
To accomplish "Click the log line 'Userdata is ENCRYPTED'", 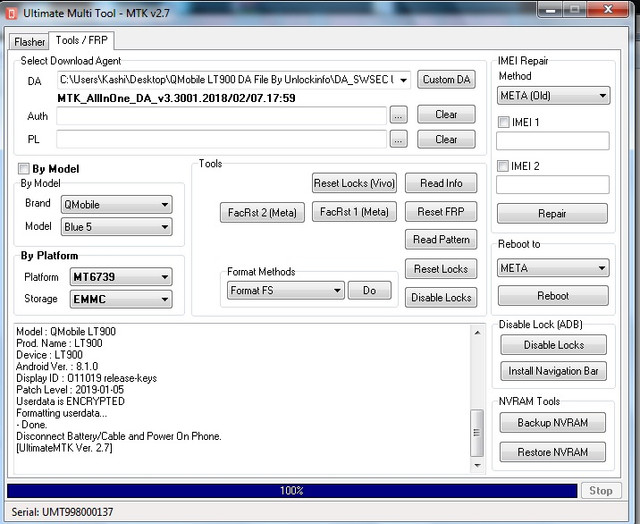I will [70, 401].
